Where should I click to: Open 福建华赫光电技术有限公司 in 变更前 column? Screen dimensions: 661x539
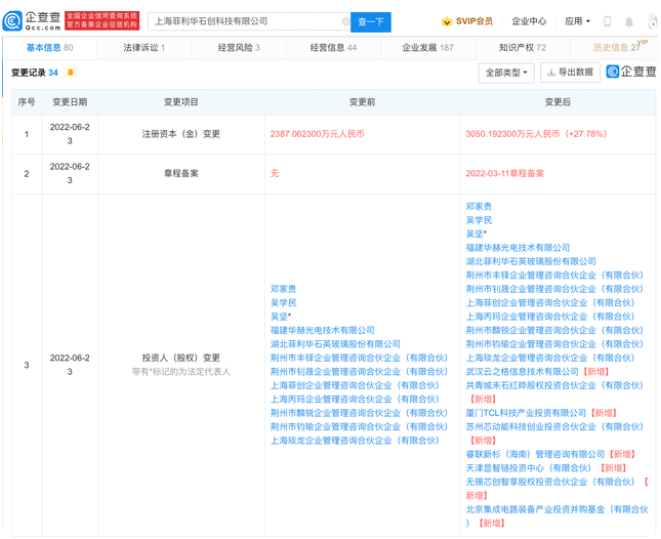[x=322, y=330]
